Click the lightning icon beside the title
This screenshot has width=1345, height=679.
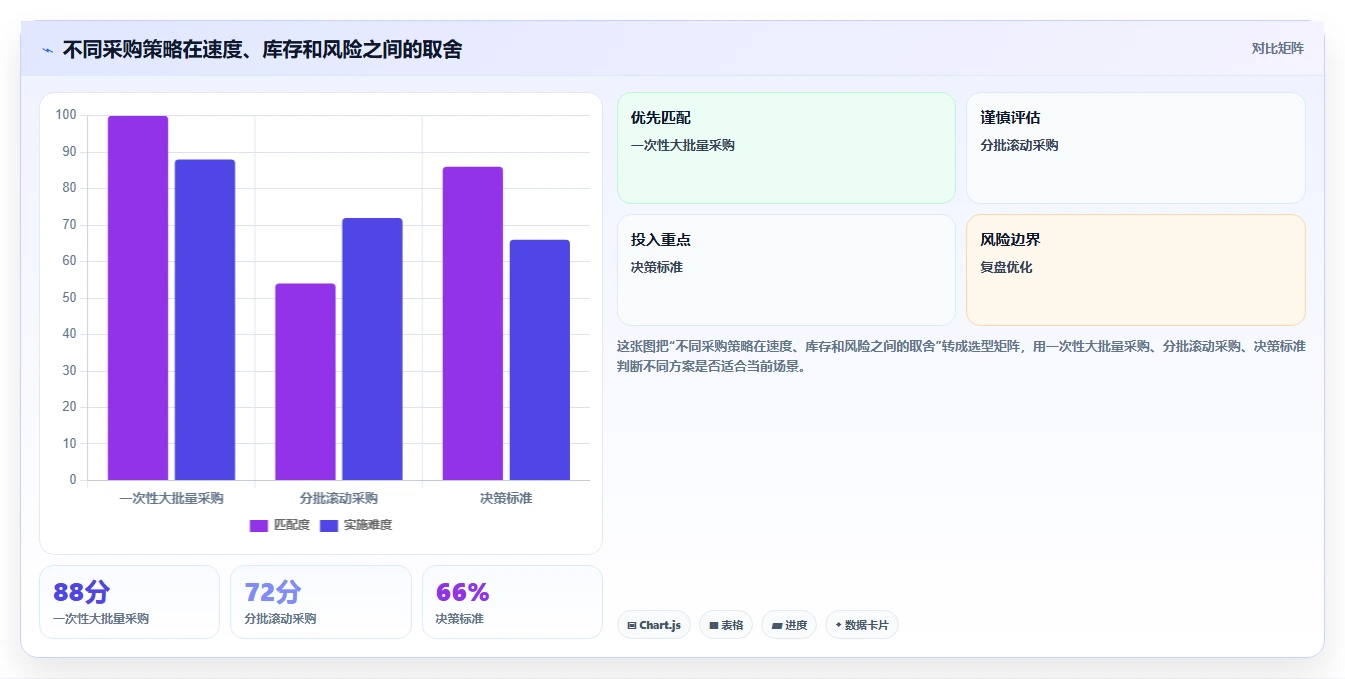click(47, 50)
